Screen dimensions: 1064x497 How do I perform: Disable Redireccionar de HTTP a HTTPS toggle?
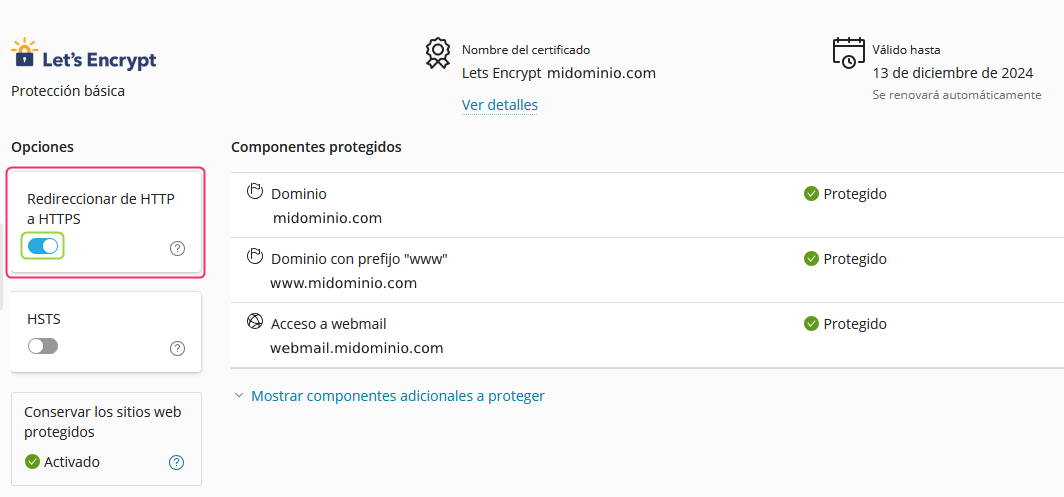43,246
